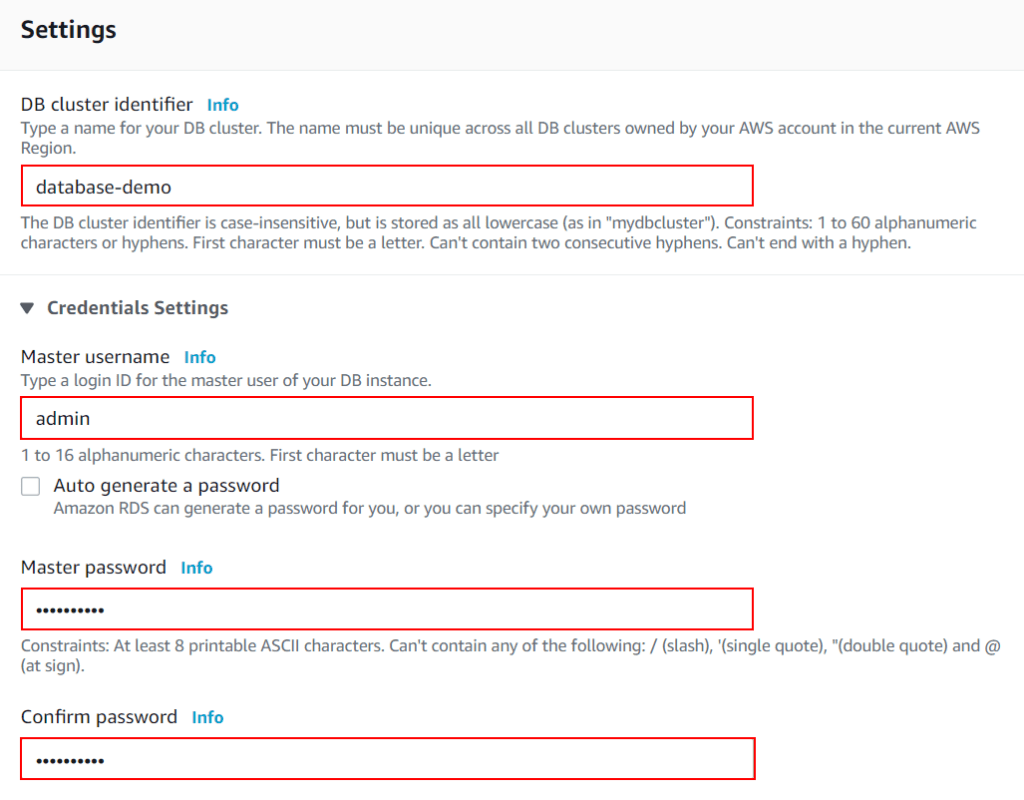Click the Master username label
The image size is (1024, 800).
[x=94, y=357]
